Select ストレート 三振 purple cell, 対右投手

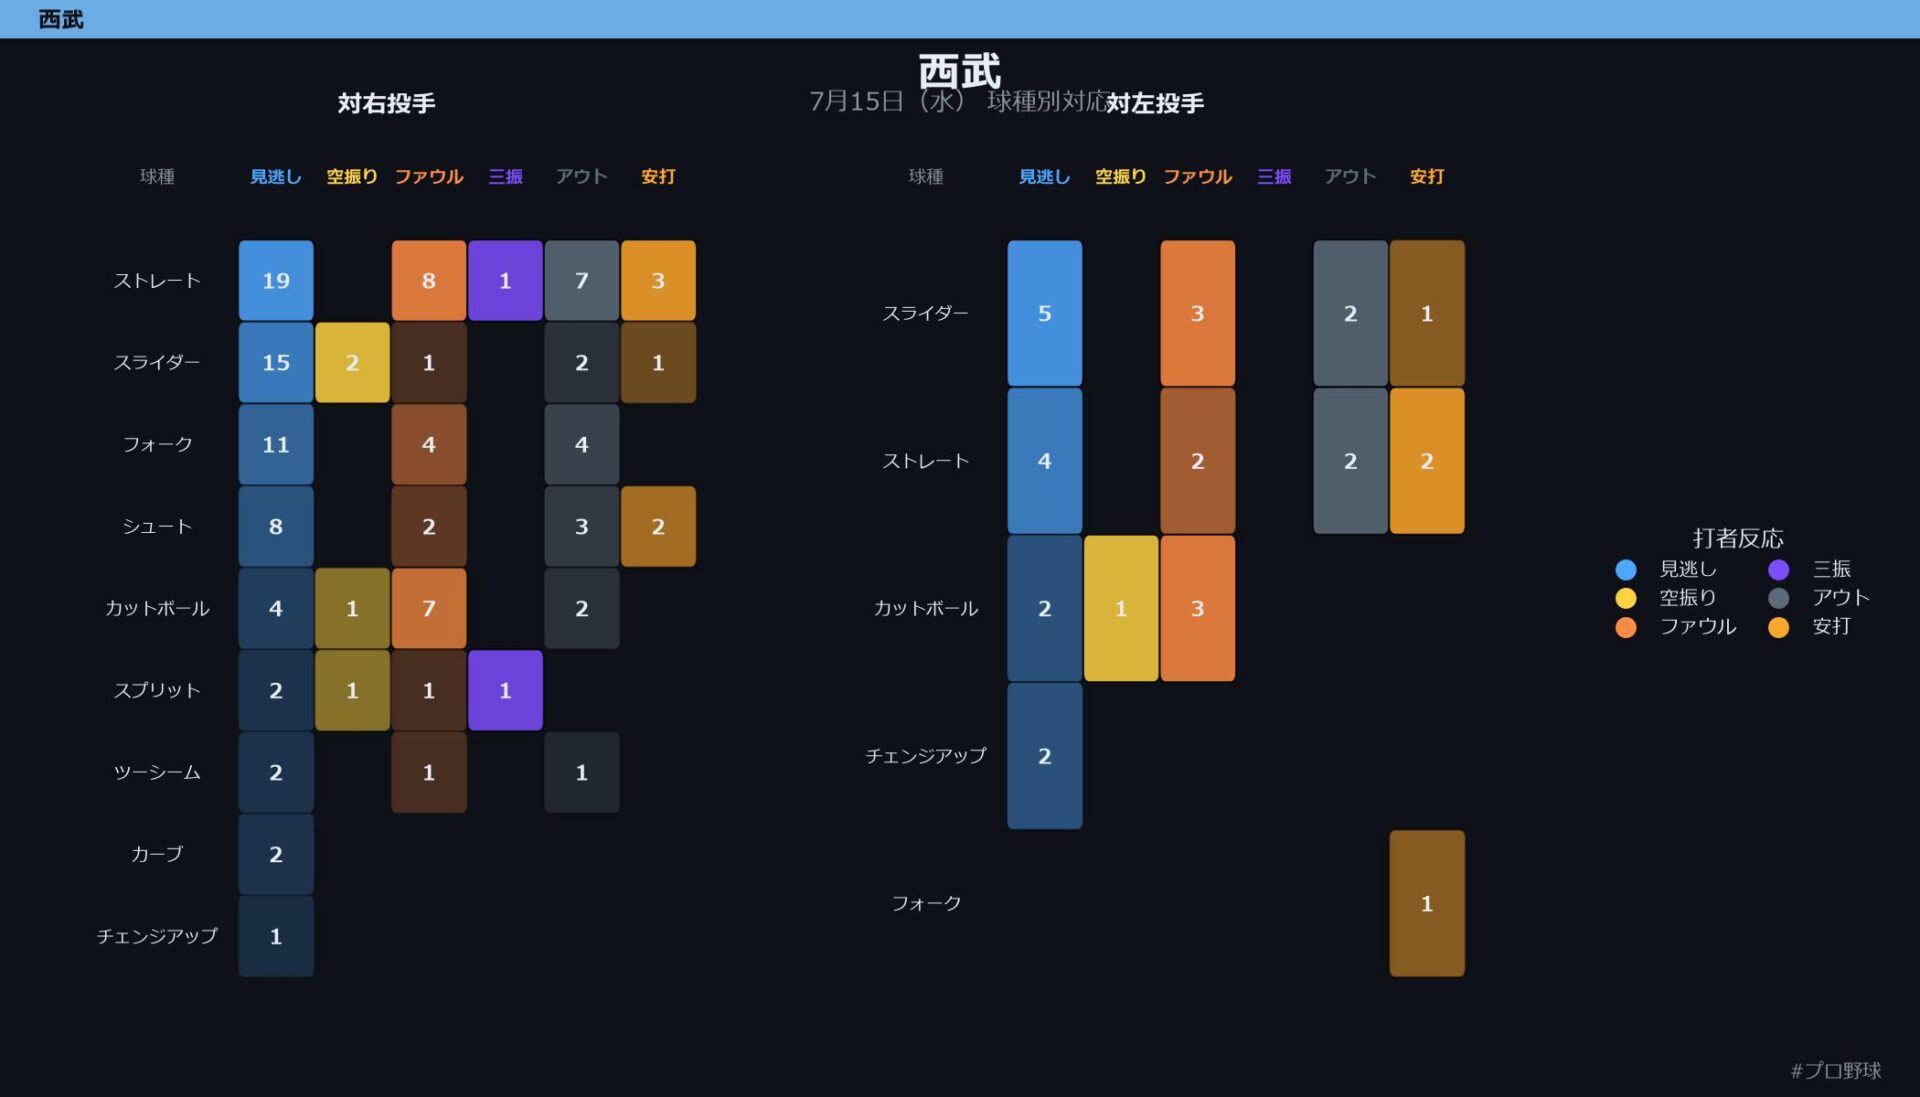pos(505,281)
